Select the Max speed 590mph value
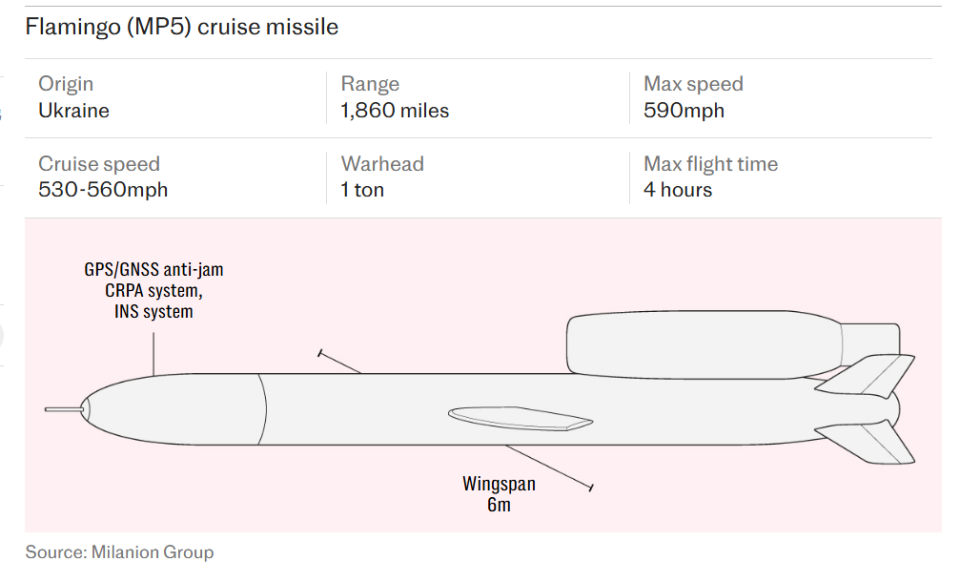 683,111
